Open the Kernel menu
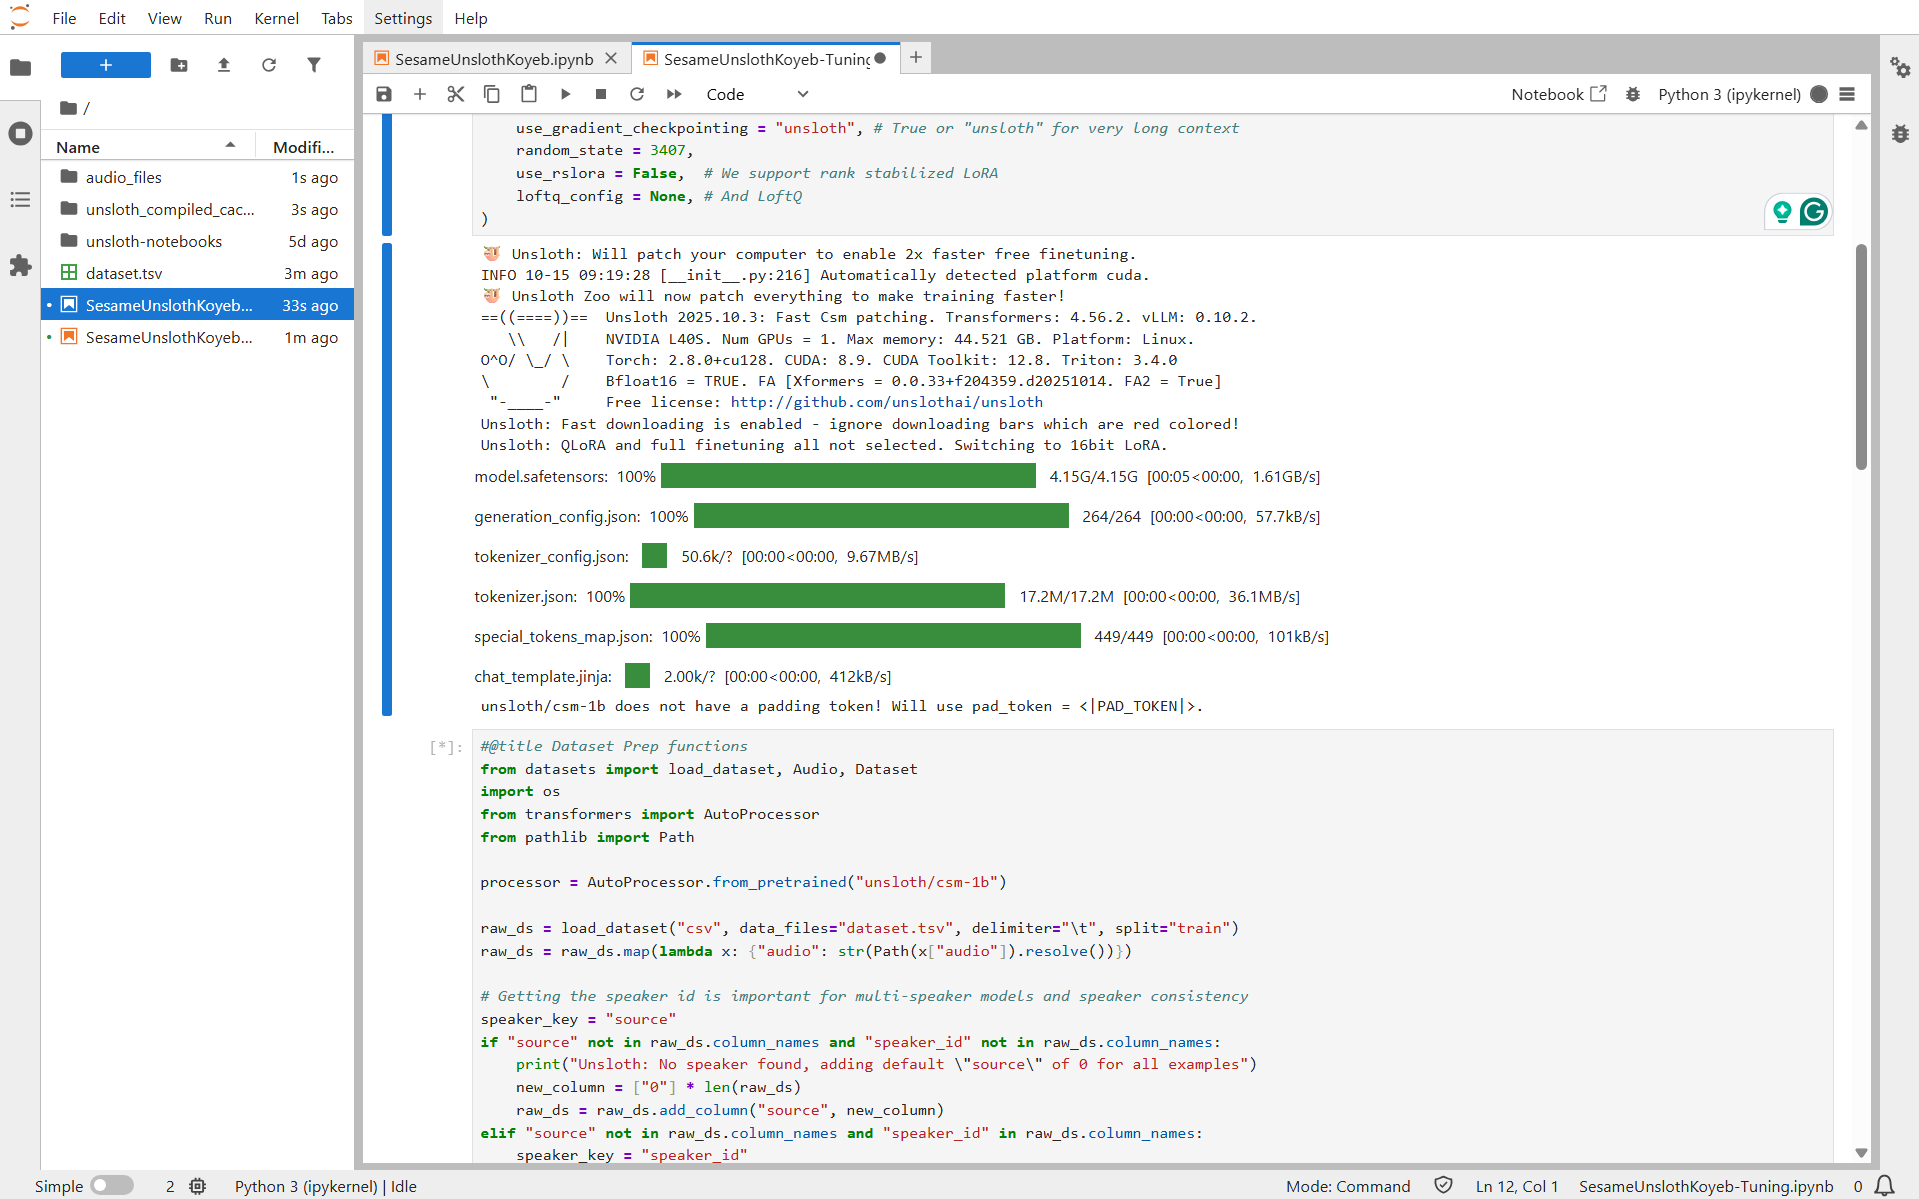1919x1199 pixels. (276, 17)
